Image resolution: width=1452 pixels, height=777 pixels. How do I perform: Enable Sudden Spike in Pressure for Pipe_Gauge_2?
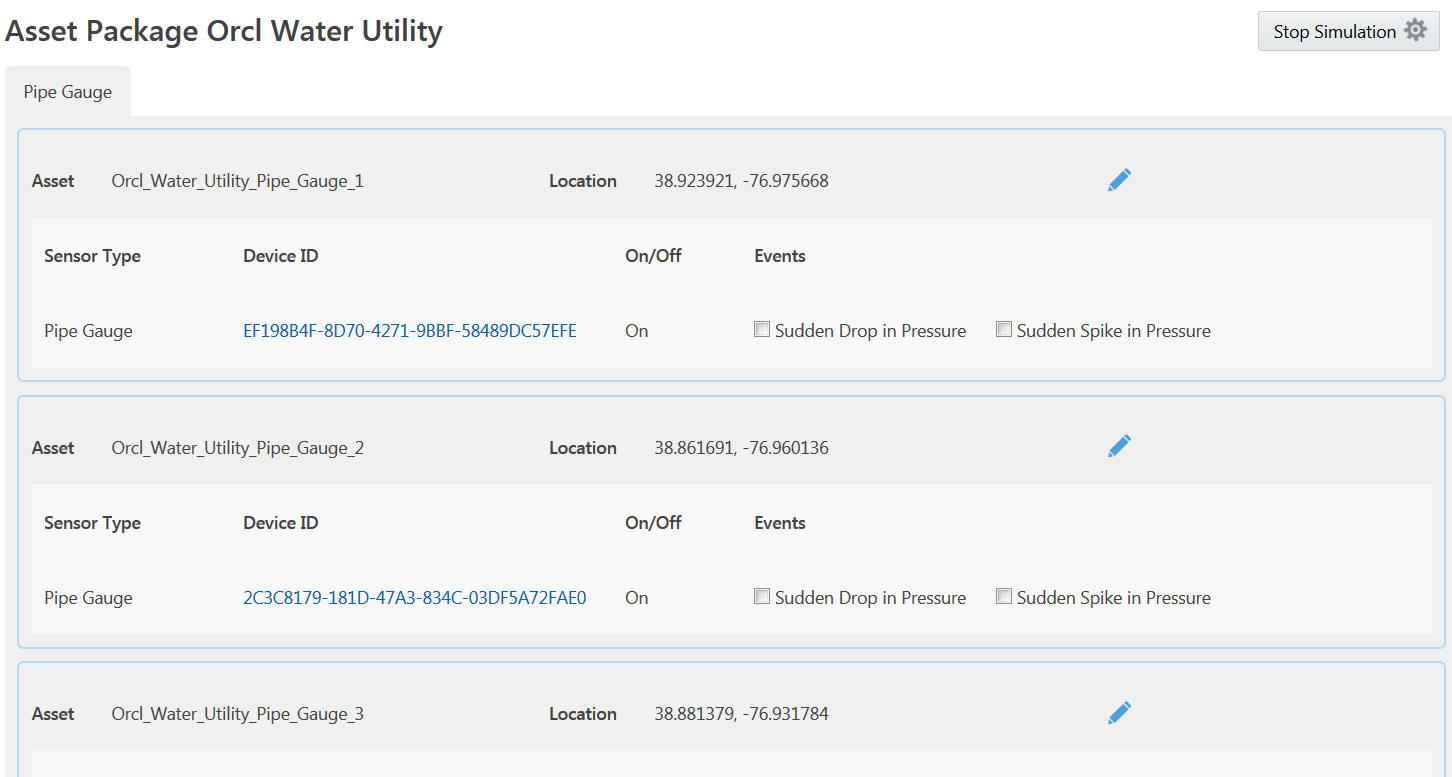point(1004,596)
